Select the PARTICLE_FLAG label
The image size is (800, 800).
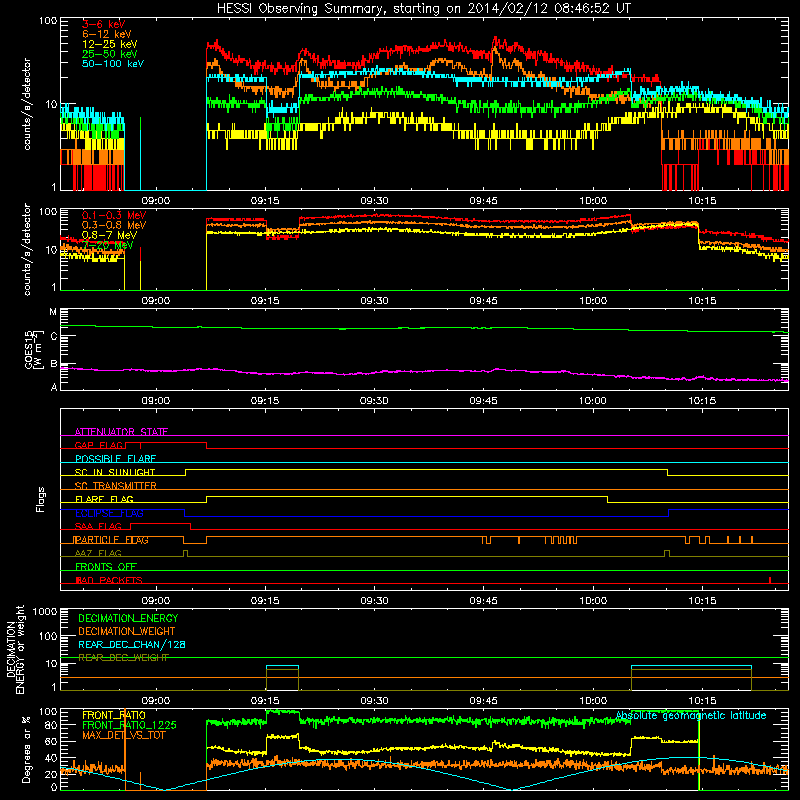(x=111, y=540)
